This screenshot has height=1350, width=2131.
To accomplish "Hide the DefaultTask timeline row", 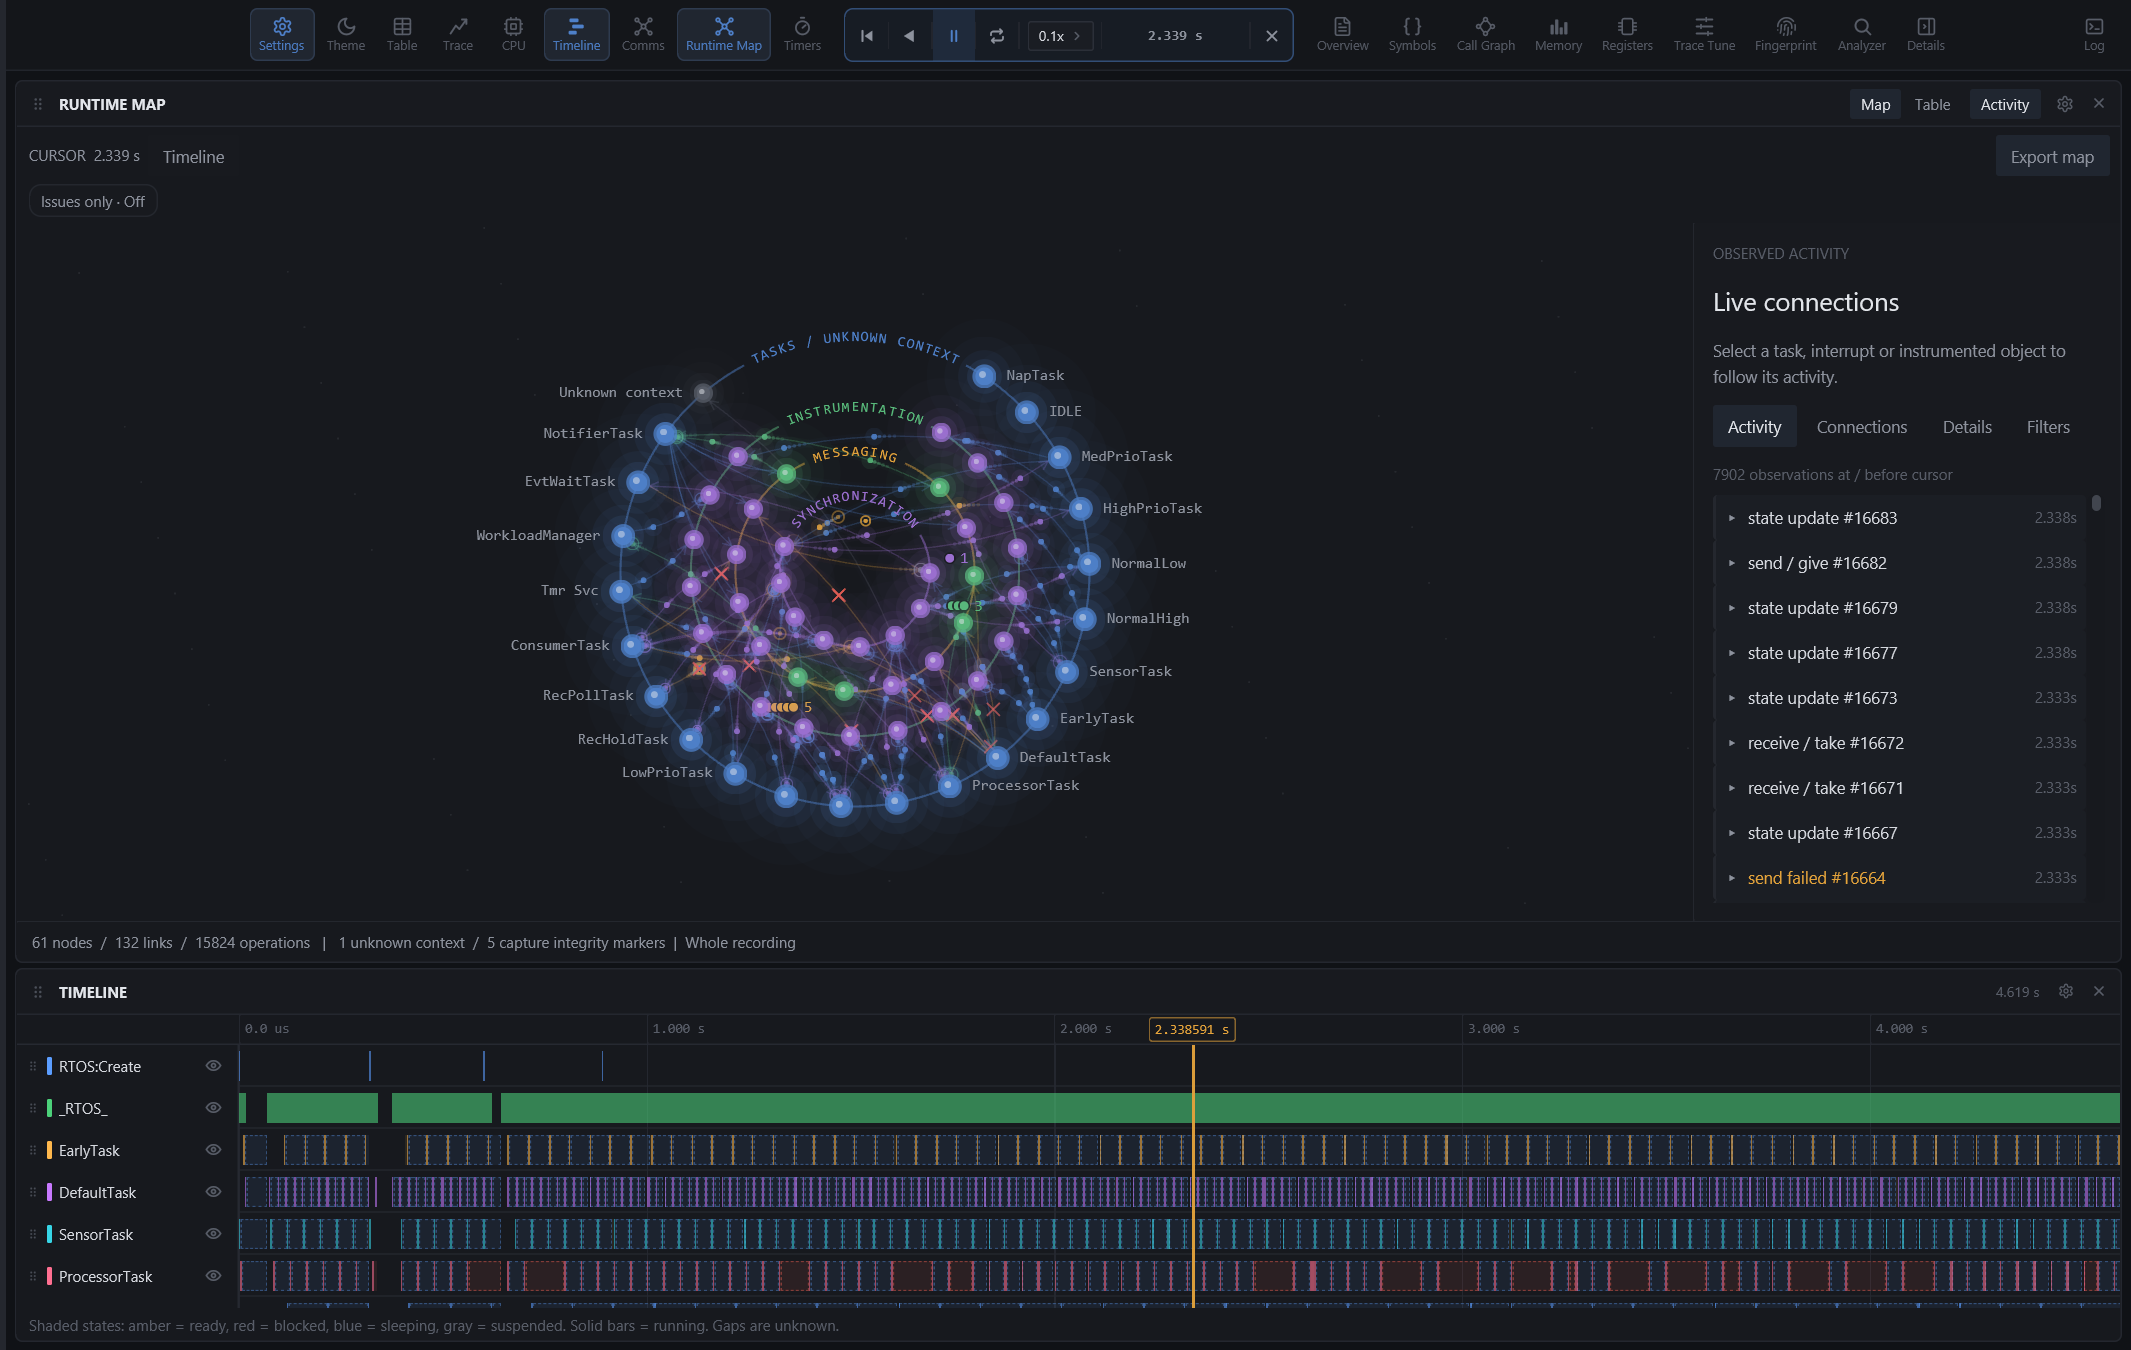I will point(213,1192).
